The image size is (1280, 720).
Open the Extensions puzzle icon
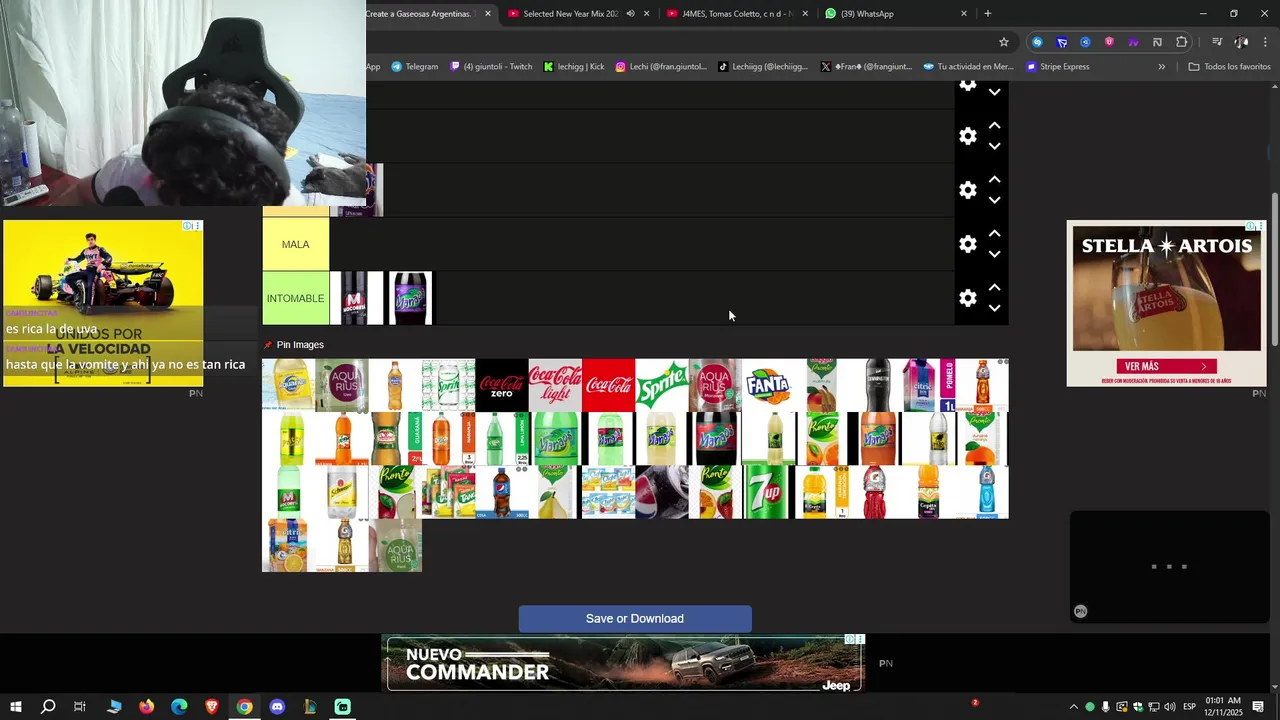[x=1182, y=42]
